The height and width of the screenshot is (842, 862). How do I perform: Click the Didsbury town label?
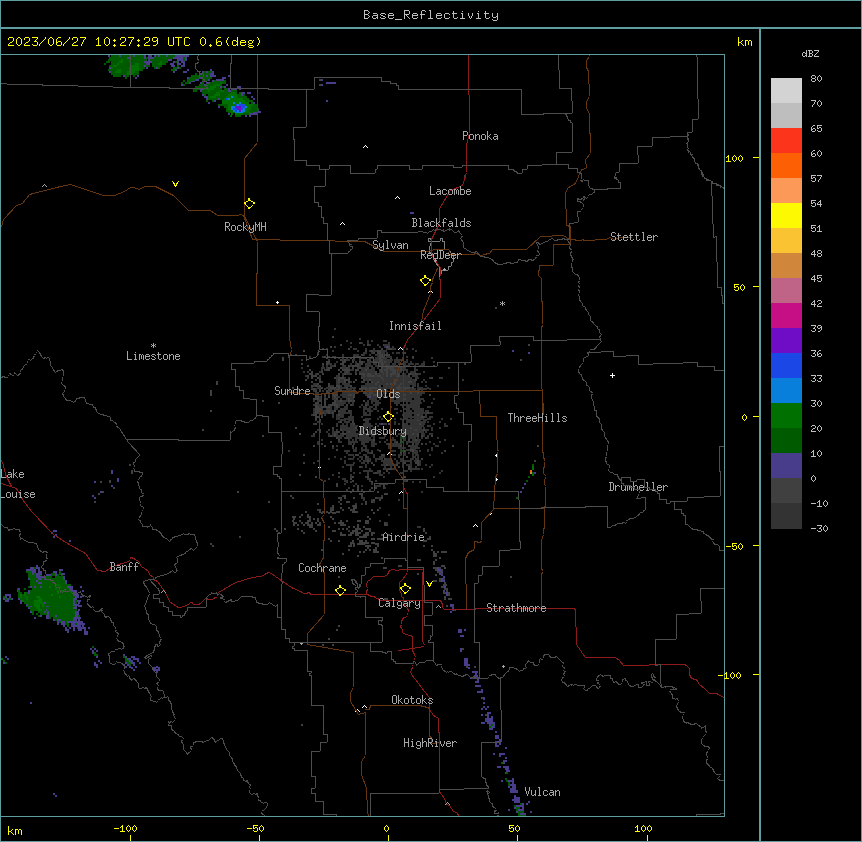coord(383,431)
